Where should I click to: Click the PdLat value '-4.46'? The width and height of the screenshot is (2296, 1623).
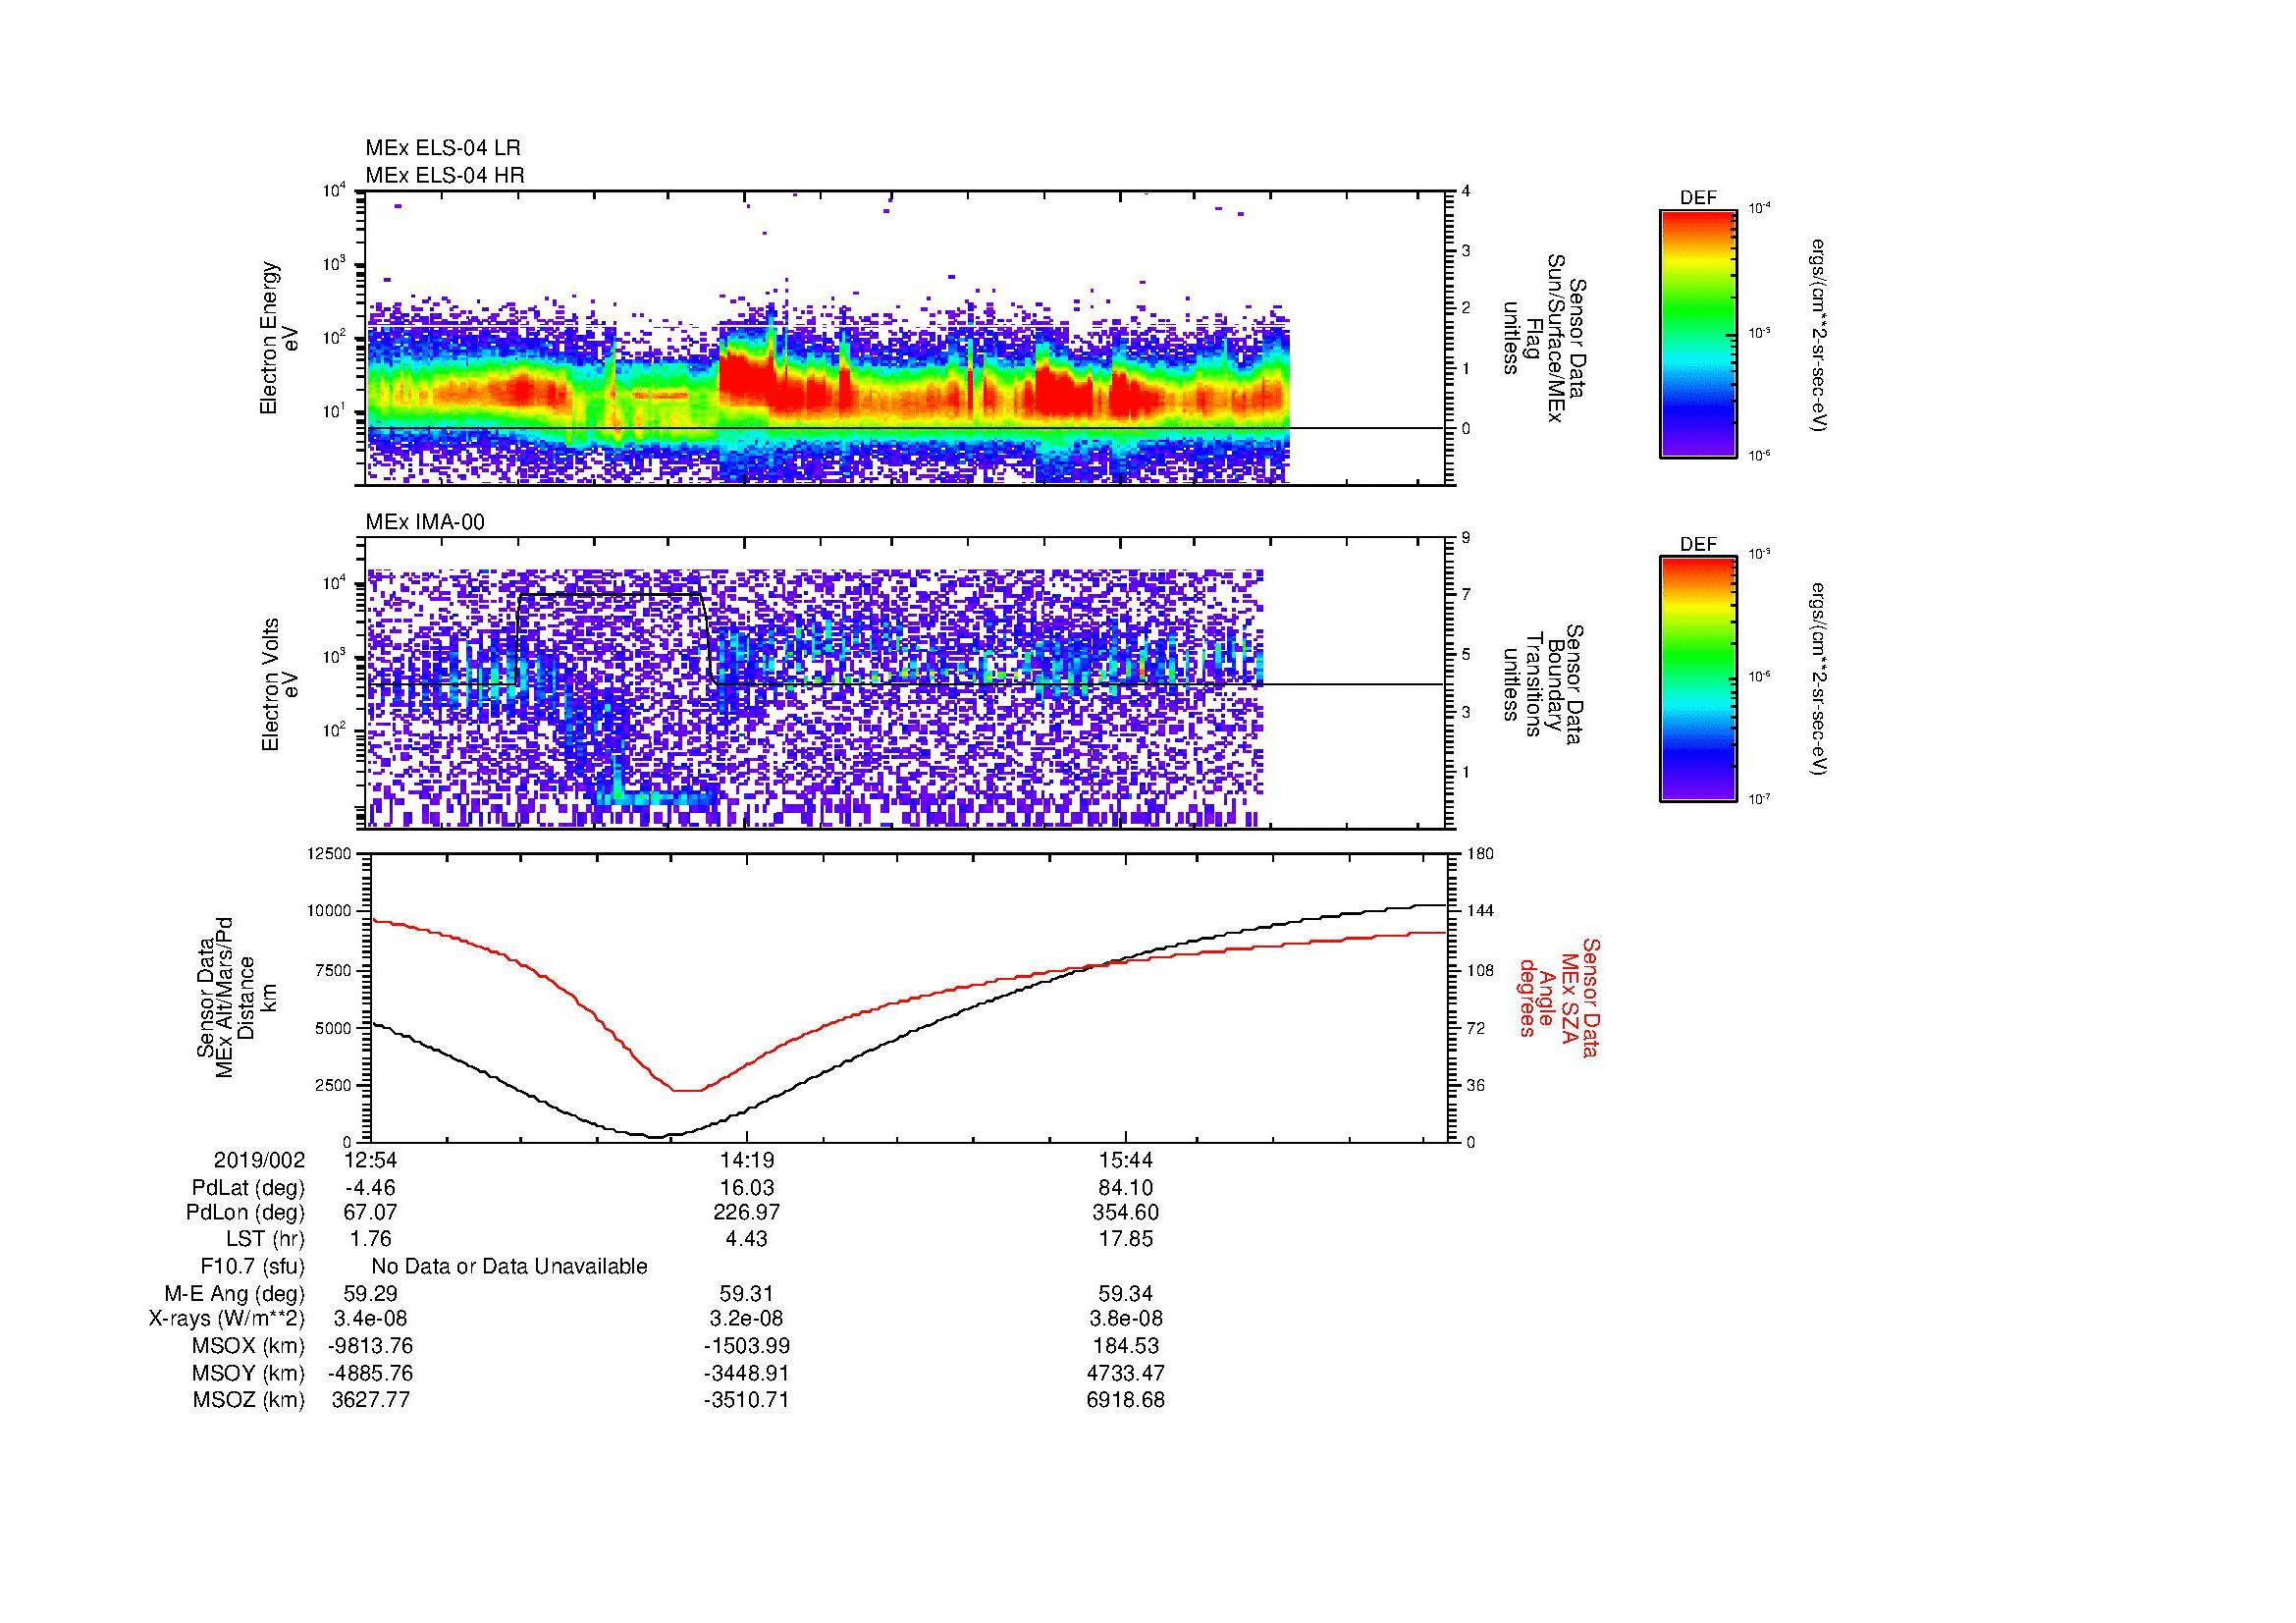[370, 1187]
